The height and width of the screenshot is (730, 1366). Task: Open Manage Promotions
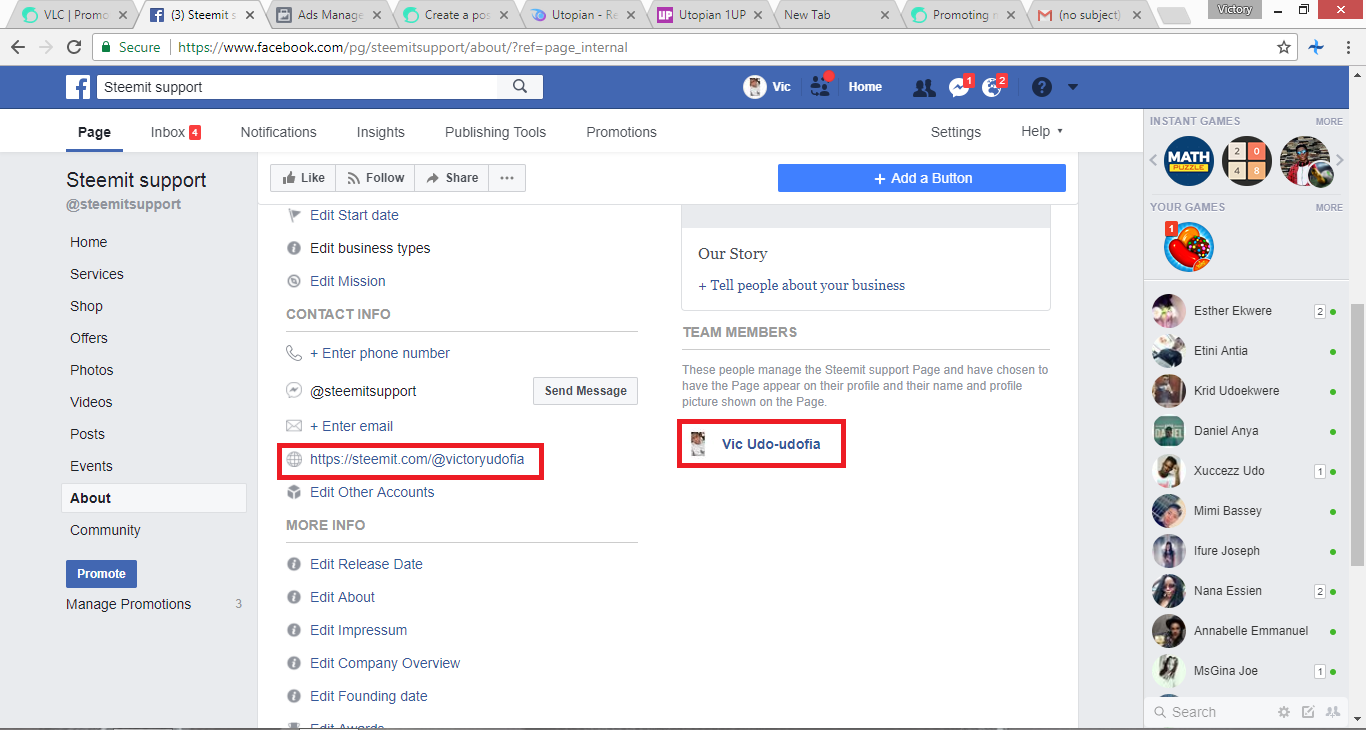click(128, 604)
